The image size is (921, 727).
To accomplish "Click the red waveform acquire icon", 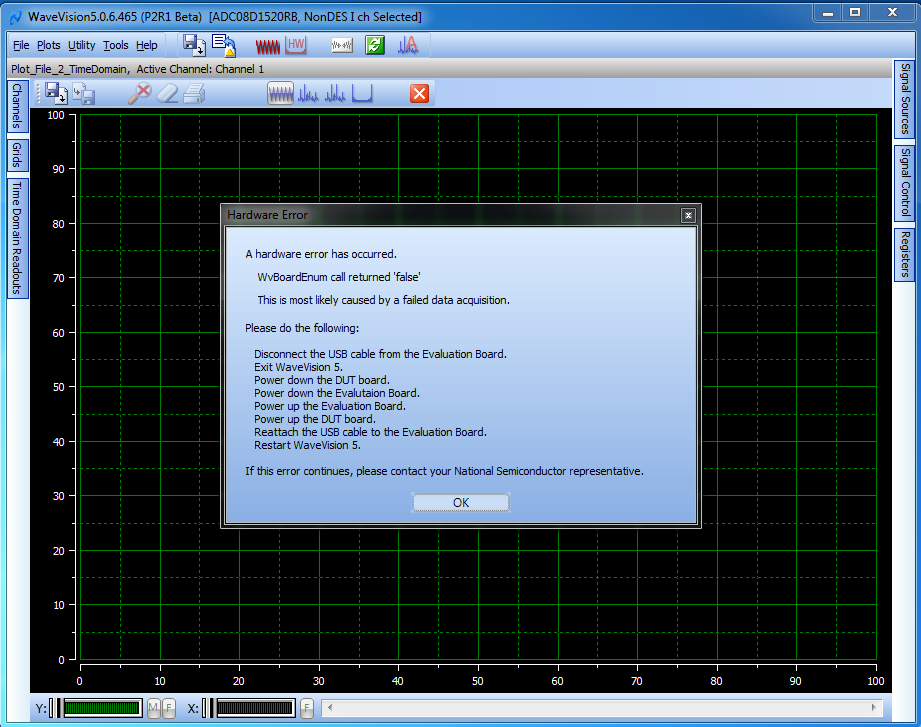I will pyautogui.click(x=268, y=46).
